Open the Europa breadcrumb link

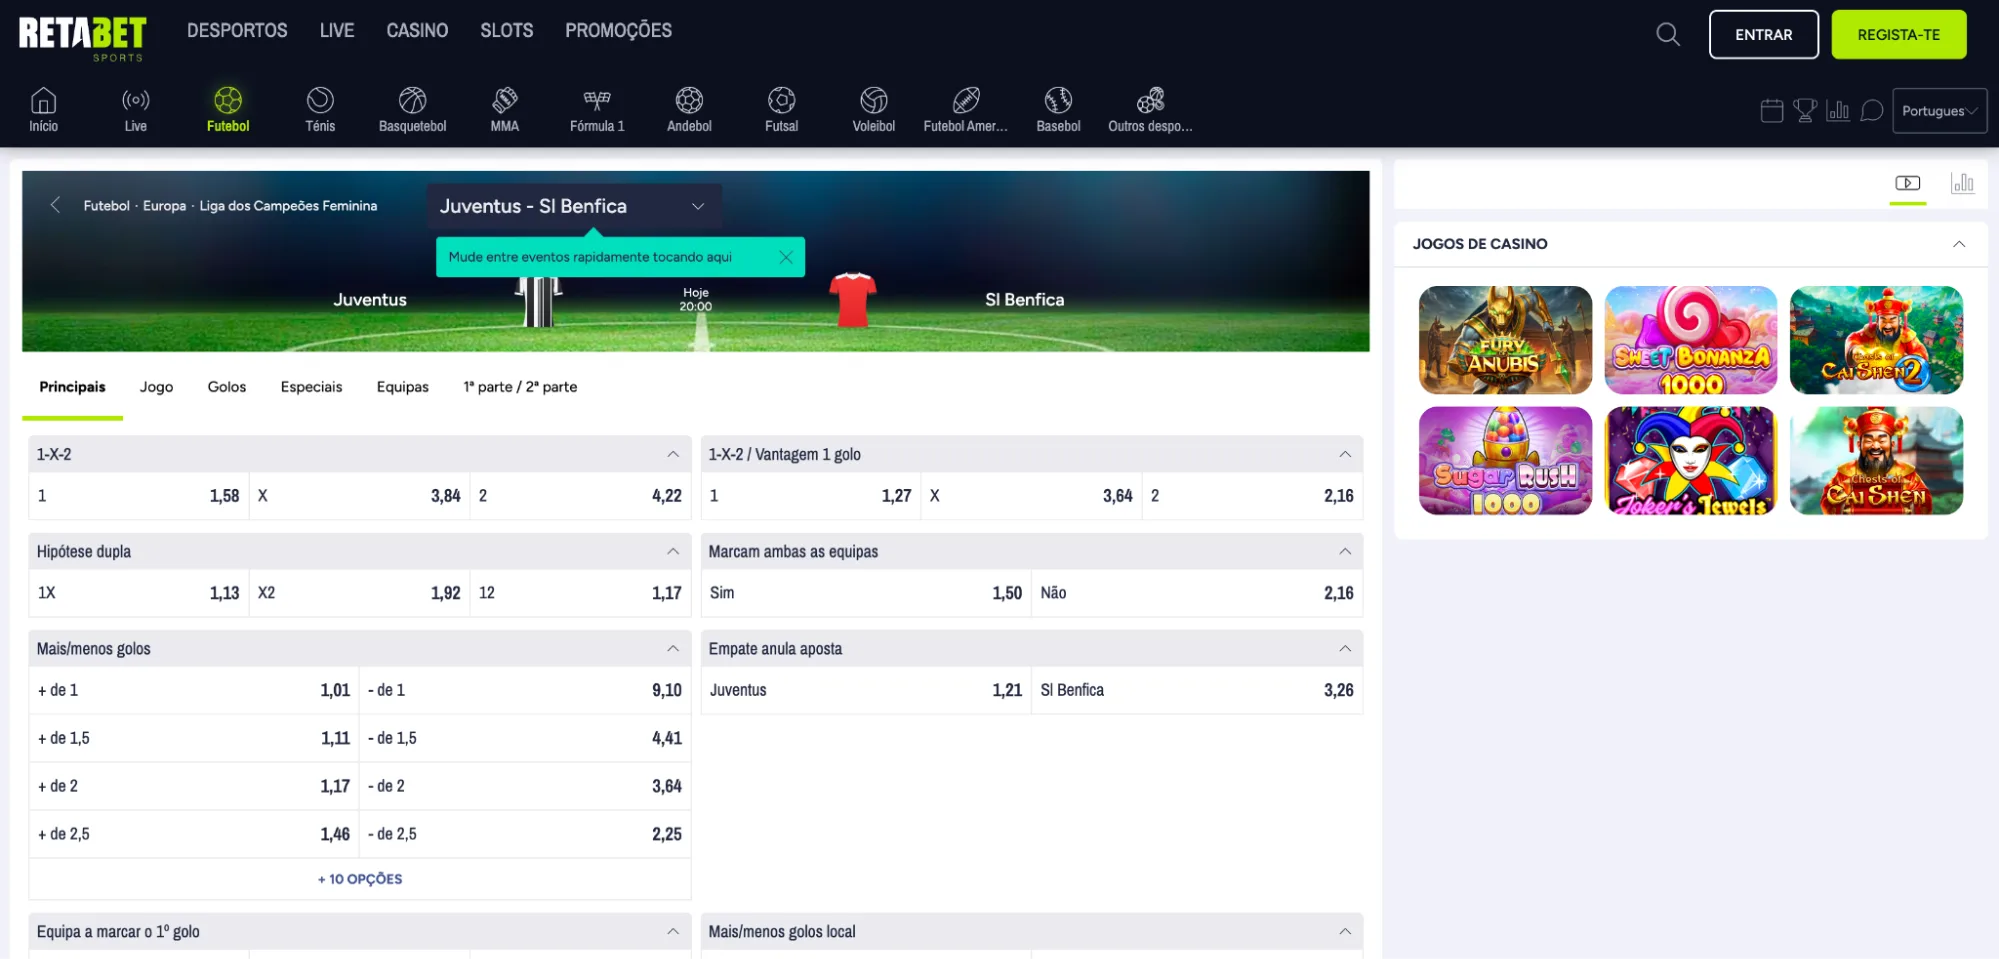164,205
